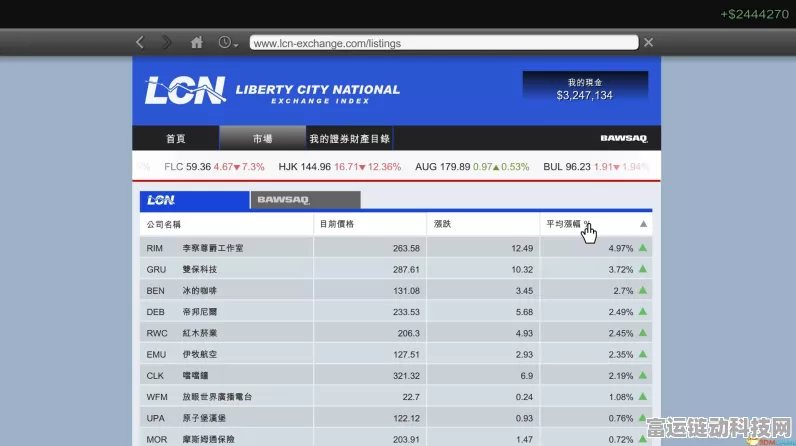Image resolution: width=796 pixels, height=446 pixels.
Task: Open the RWC 紅木菸業 listing
Action: (396, 333)
